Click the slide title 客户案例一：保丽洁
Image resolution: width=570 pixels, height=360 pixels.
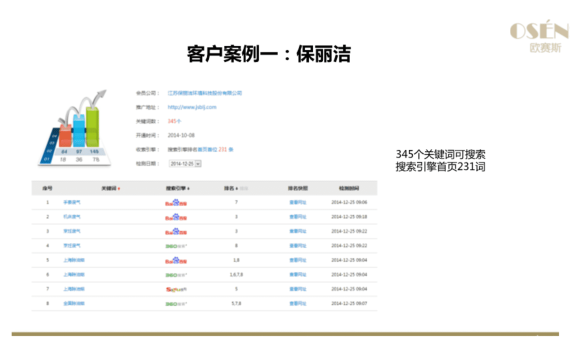point(269,54)
